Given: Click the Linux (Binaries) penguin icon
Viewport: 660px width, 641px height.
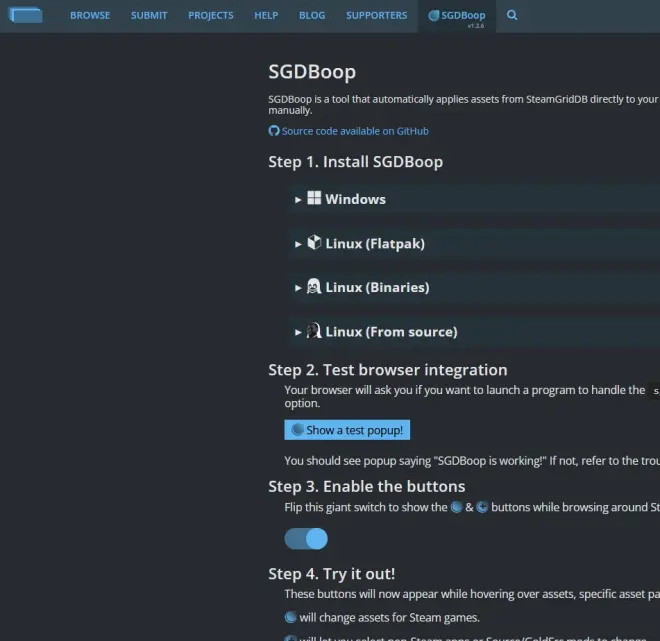Looking at the screenshot, I should pos(314,286).
